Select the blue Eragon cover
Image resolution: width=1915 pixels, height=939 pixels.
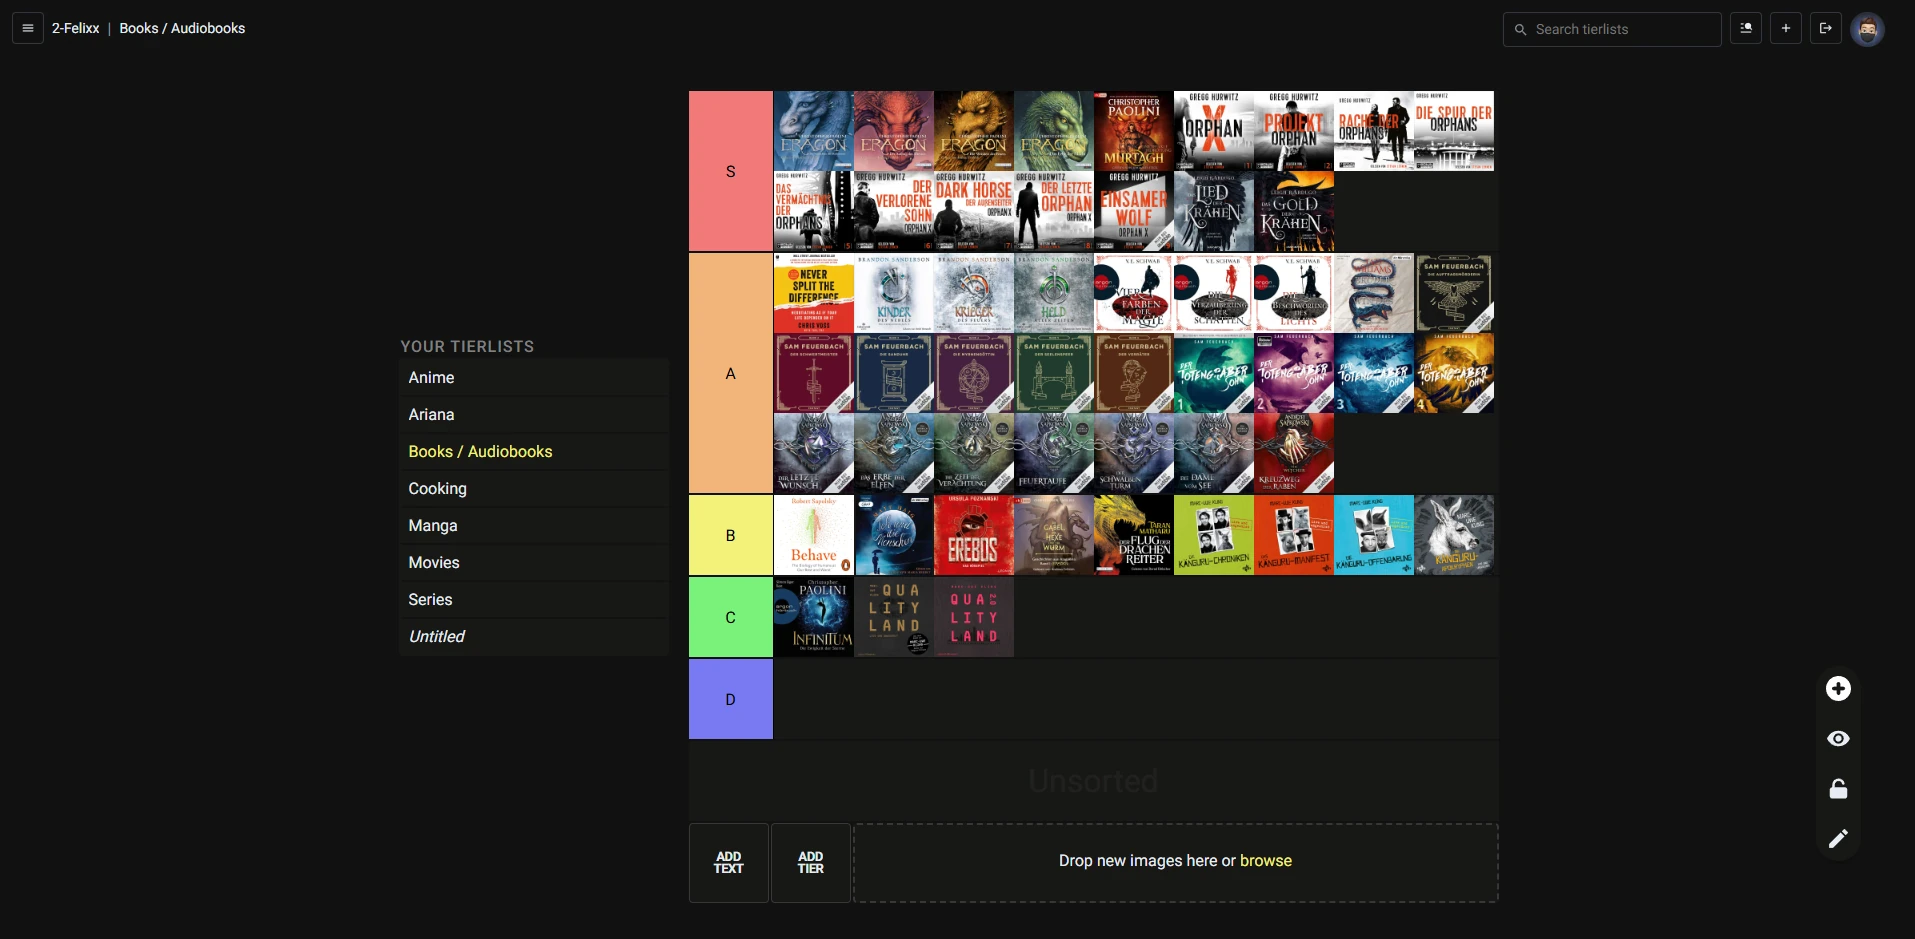coord(814,131)
